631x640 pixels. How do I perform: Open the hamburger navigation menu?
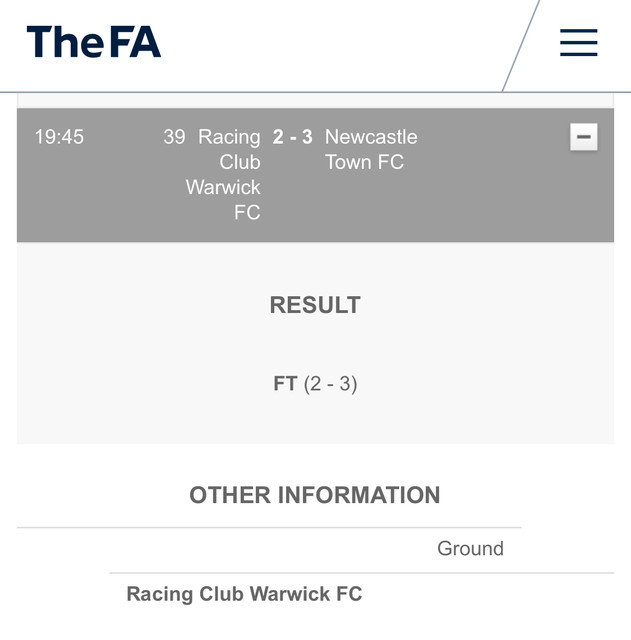click(578, 42)
